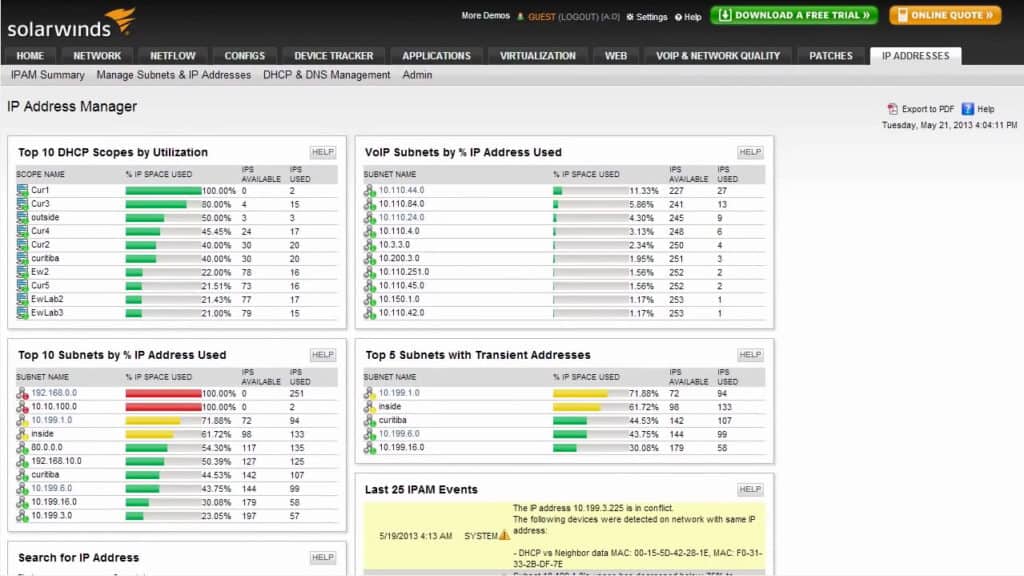Open DHCP & DNS Management
The height and width of the screenshot is (576, 1024).
pyautogui.click(x=327, y=75)
